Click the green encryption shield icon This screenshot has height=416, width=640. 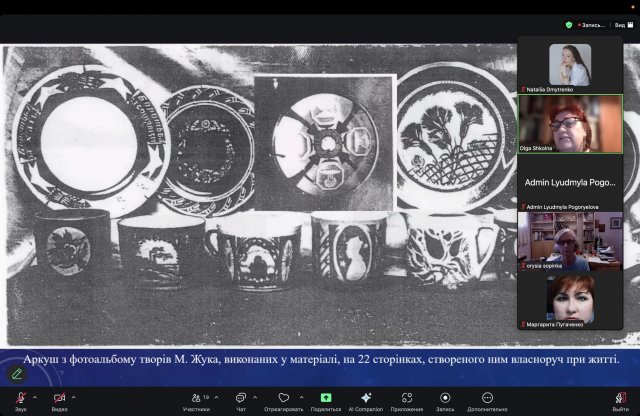pyautogui.click(x=569, y=24)
